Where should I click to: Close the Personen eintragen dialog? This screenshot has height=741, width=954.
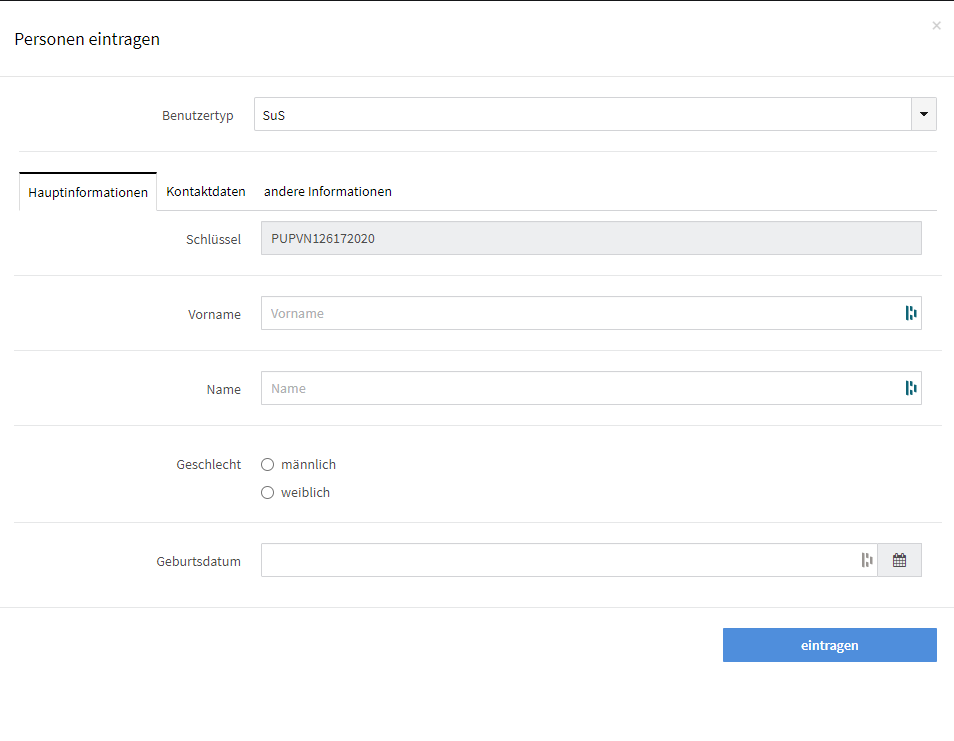coord(936,26)
